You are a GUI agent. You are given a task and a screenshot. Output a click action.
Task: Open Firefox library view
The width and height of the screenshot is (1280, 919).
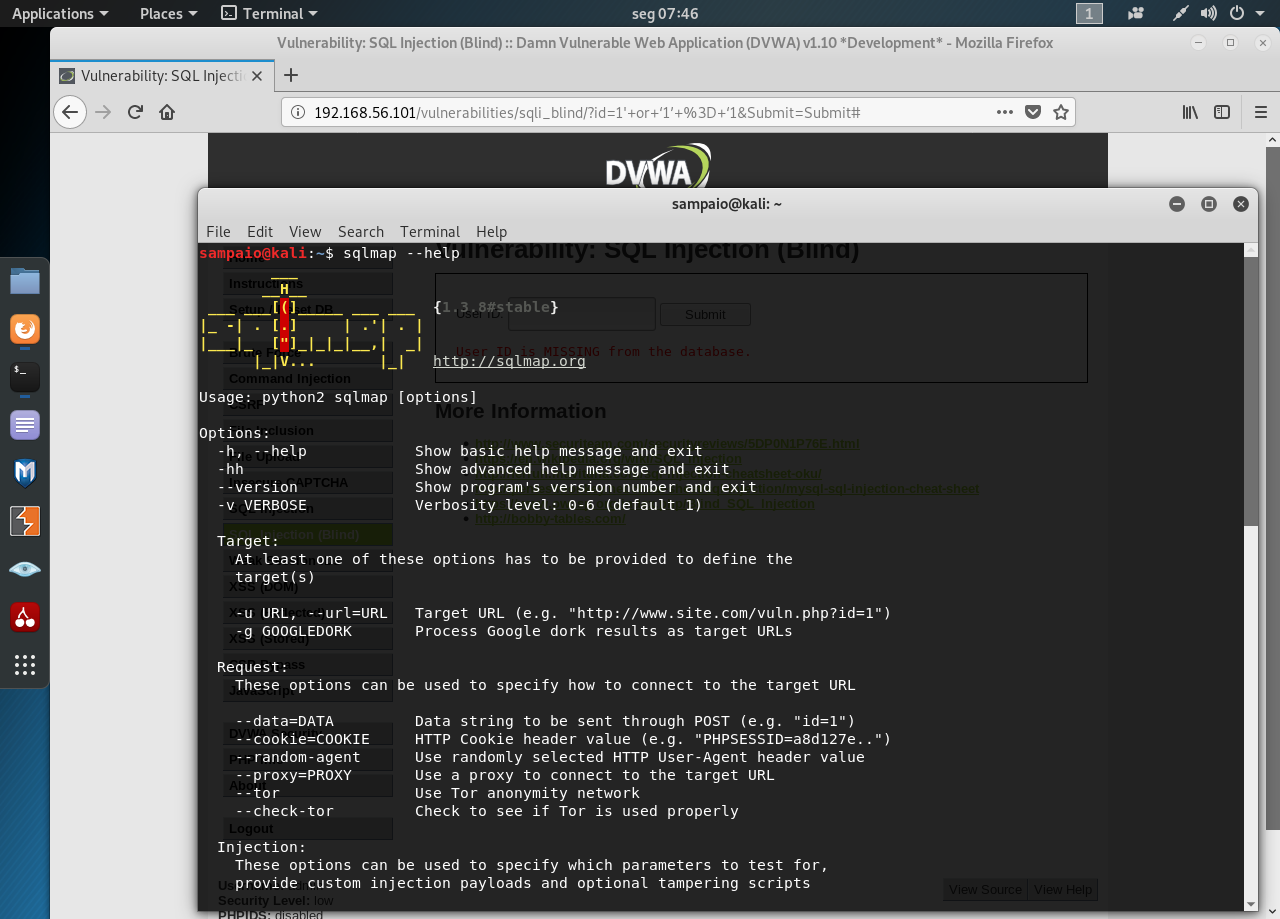(1190, 112)
